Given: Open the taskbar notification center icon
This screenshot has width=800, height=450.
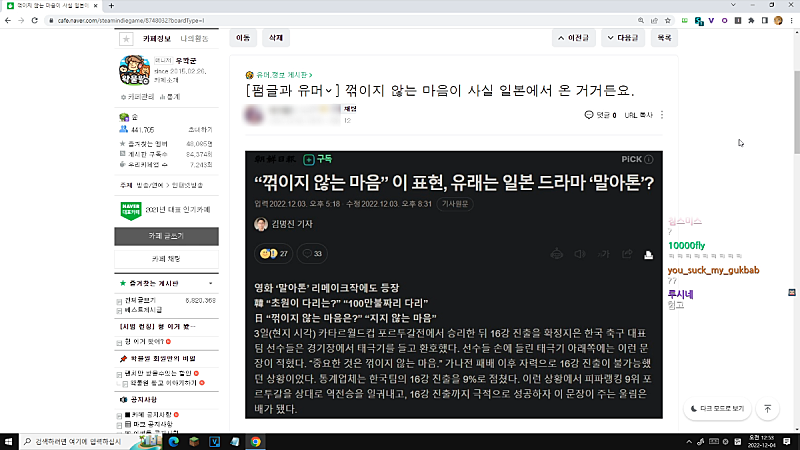Looking at the screenshot, I should [787, 442].
